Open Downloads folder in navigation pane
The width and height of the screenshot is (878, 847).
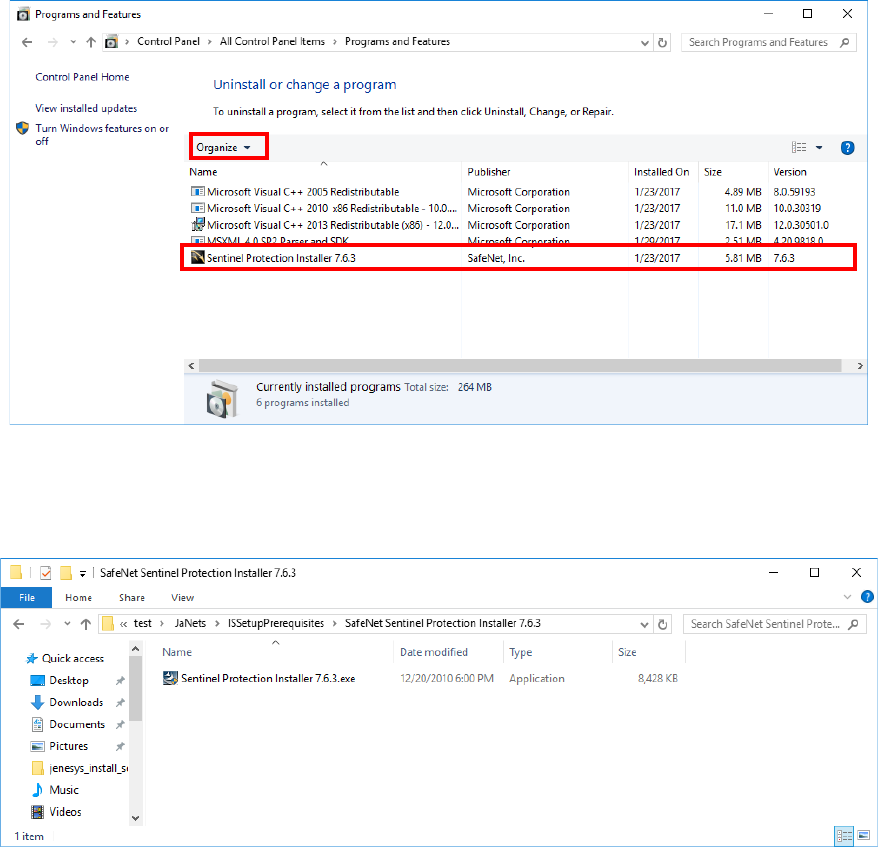tap(76, 702)
